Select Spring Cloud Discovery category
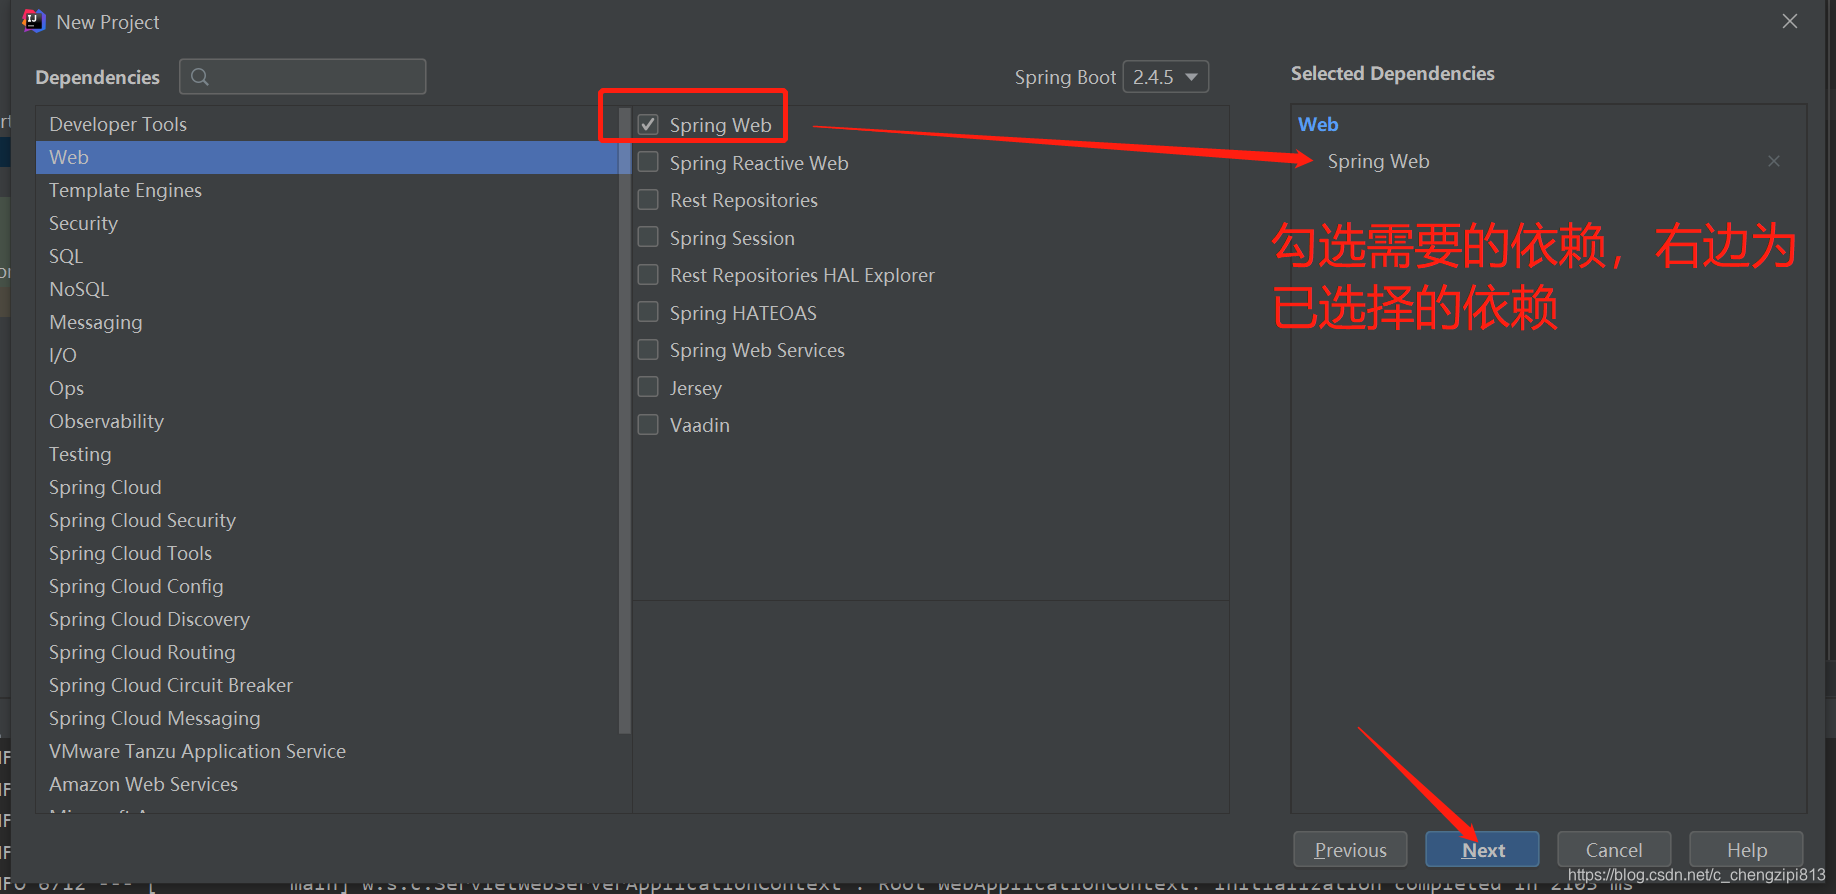The height and width of the screenshot is (894, 1836). [327, 619]
